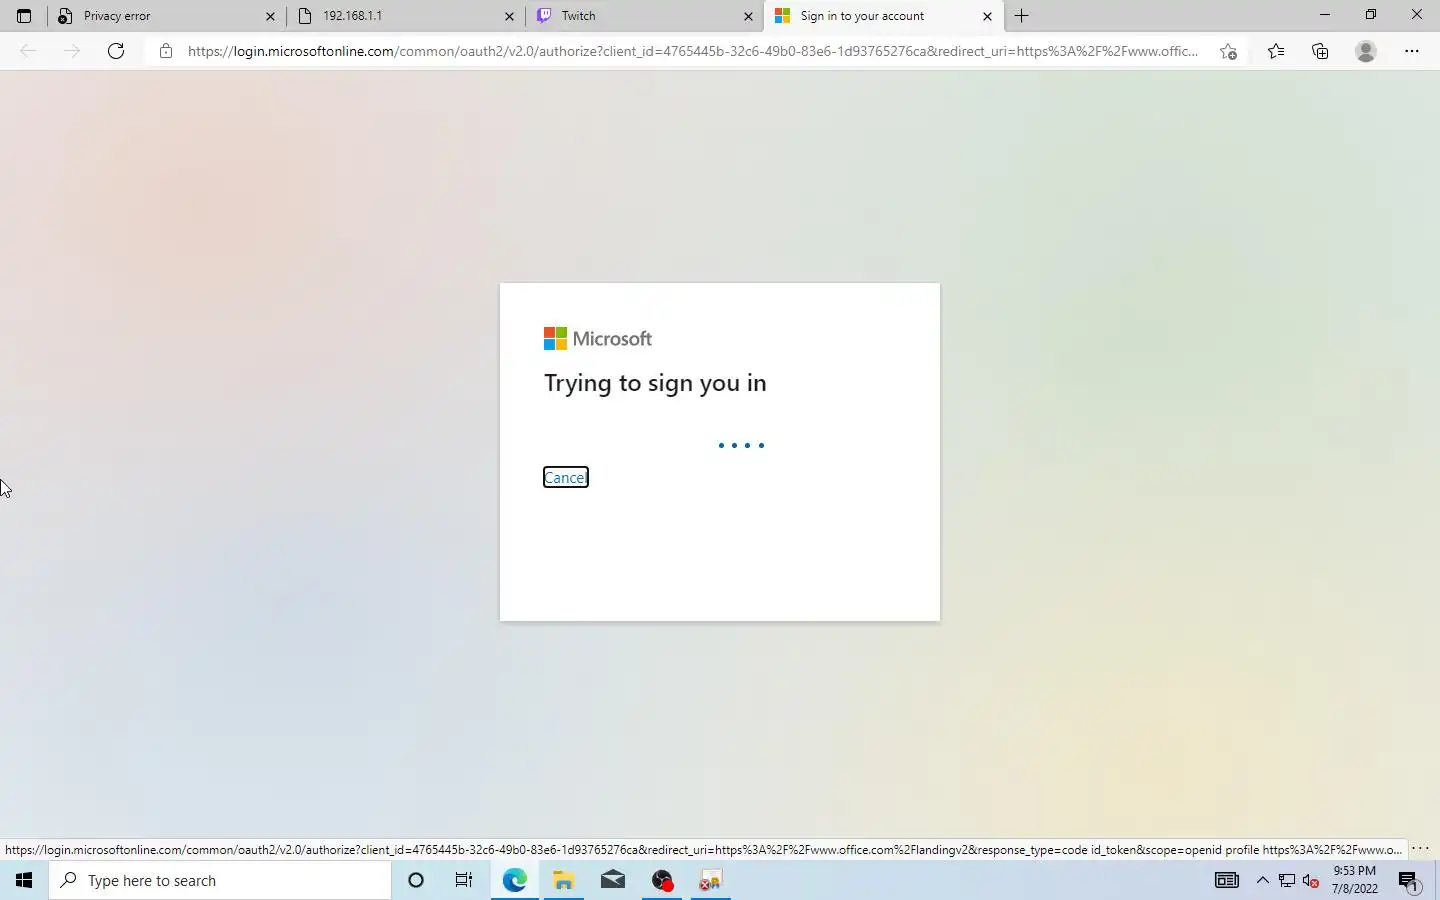Open the tab actions menu icon

click(x=24, y=16)
